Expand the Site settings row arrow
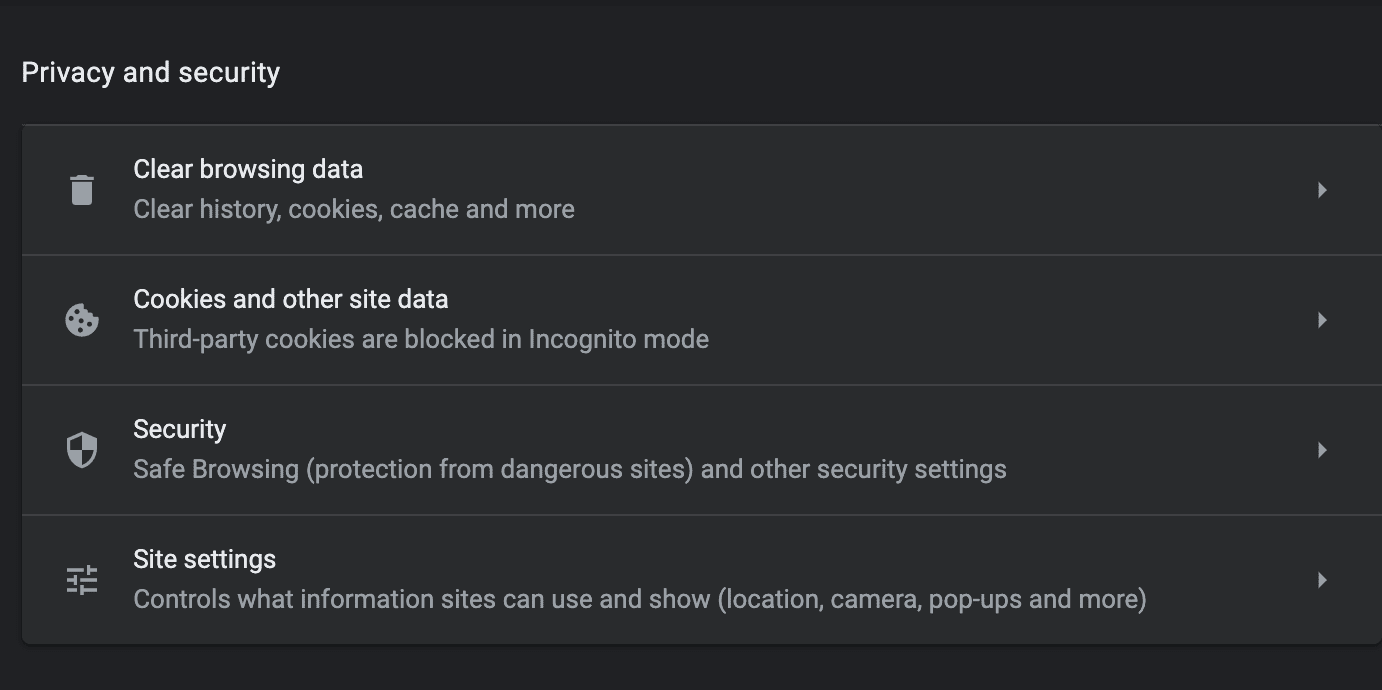The width and height of the screenshot is (1382, 690). (x=1323, y=579)
